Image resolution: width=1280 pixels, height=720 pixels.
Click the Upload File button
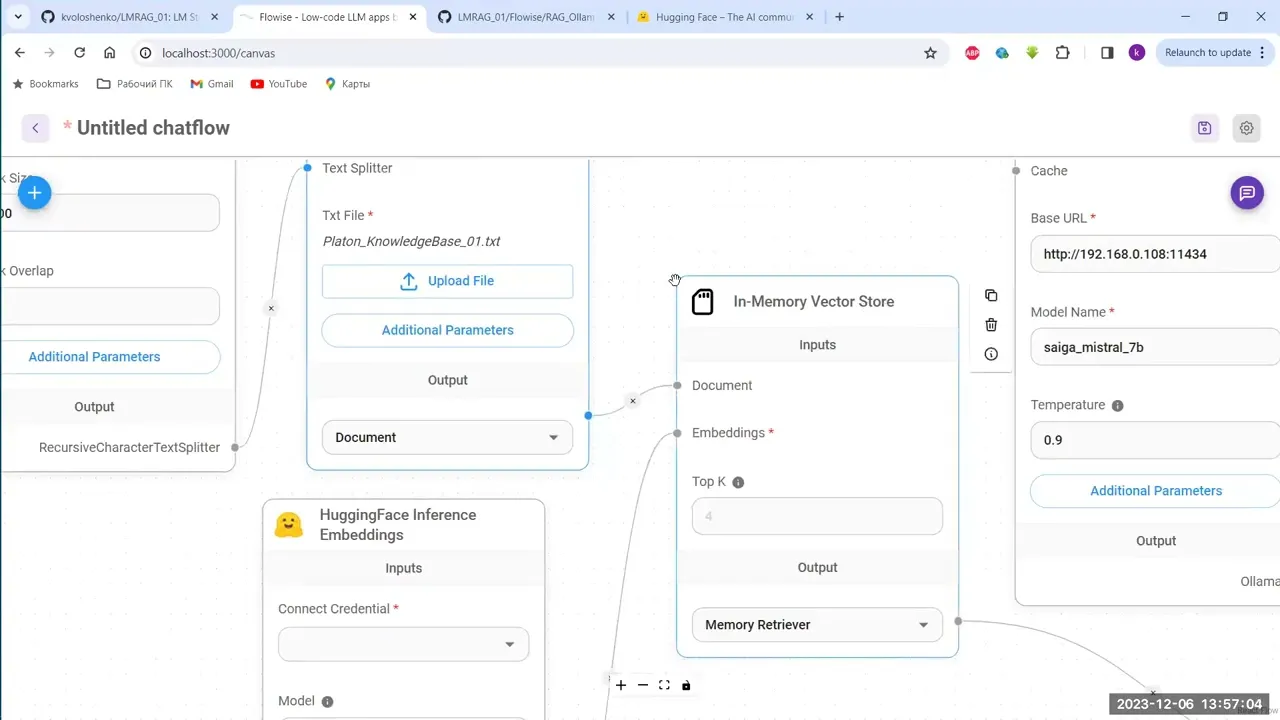[447, 281]
